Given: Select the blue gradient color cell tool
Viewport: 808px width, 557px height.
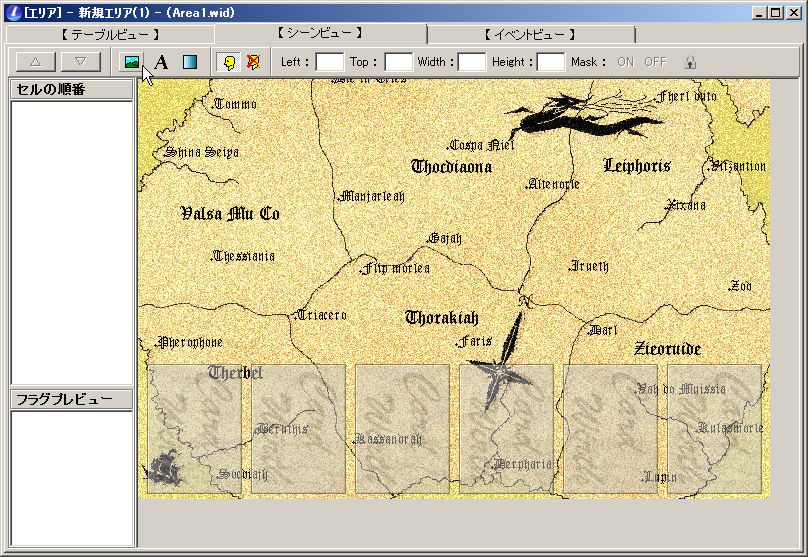Looking at the screenshot, I should click(190, 62).
